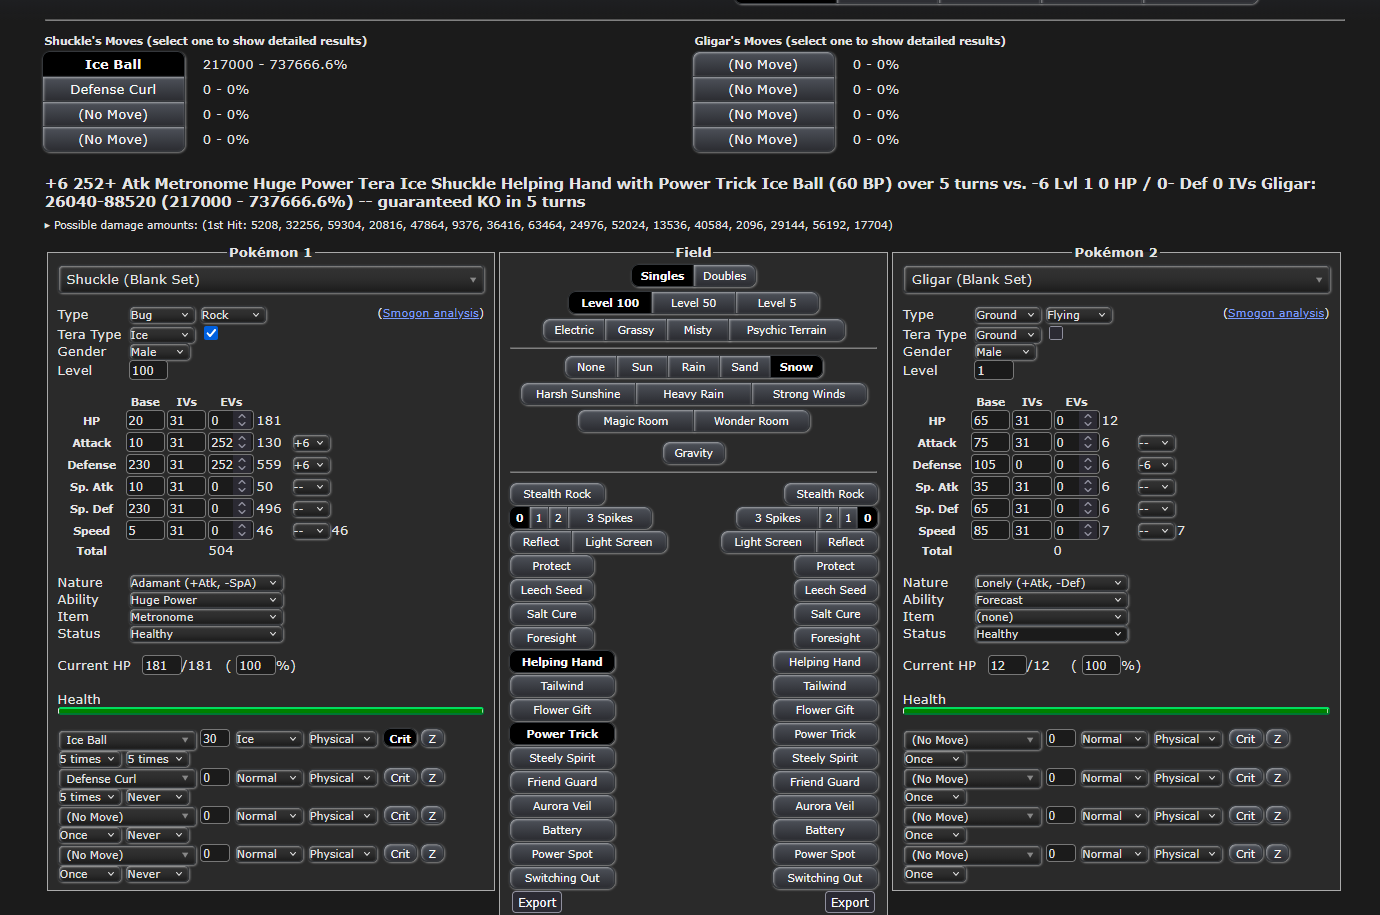Open the Huge Power ability dropdown

point(206,600)
